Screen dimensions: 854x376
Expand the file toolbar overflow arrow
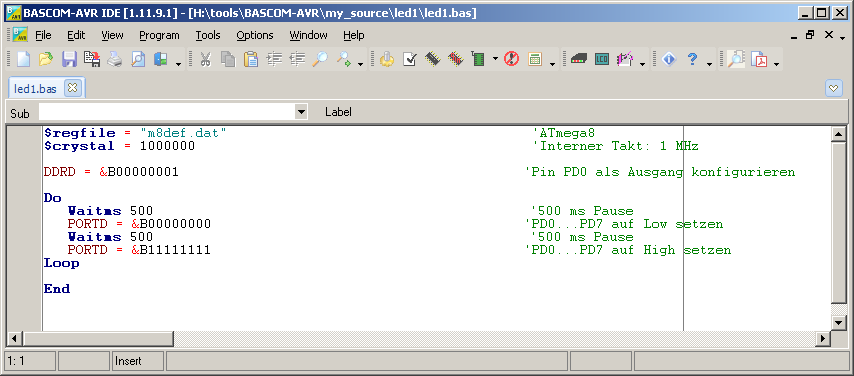coord(178,64)
